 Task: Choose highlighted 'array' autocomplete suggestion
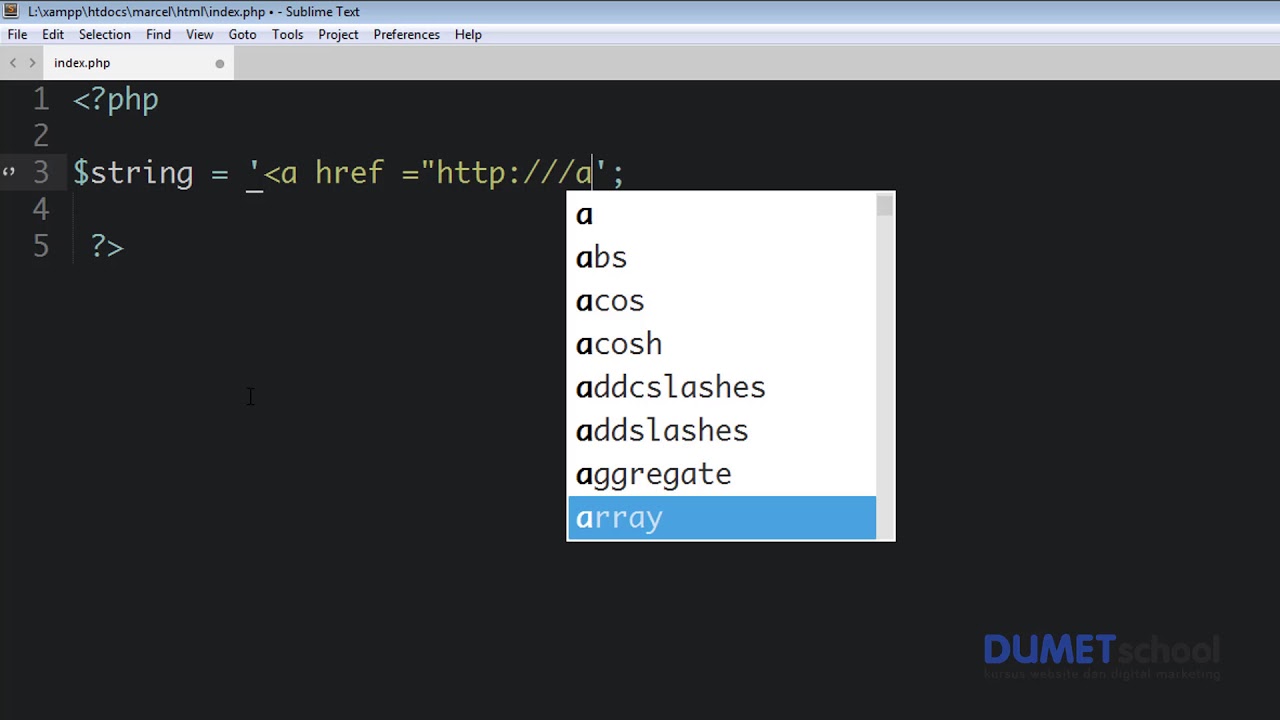[x=721, y=518]
